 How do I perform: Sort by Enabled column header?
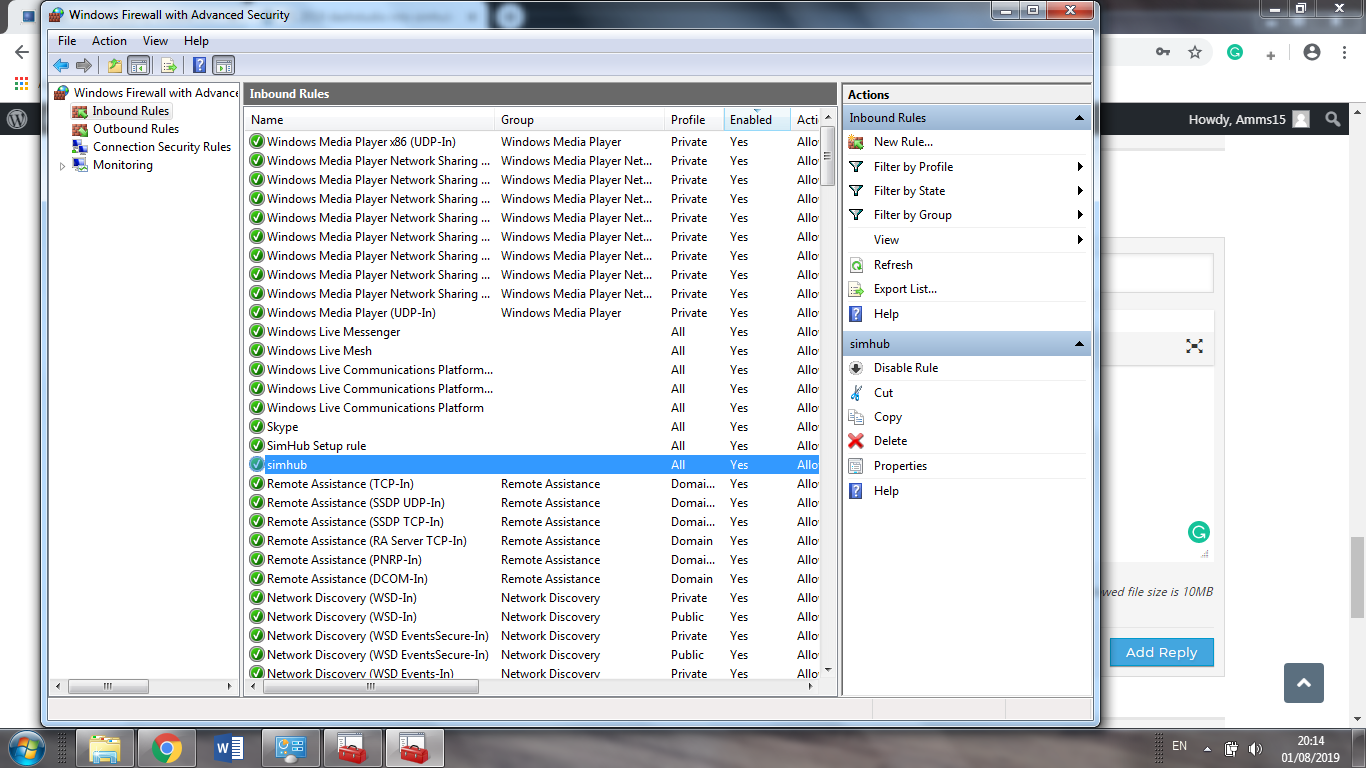[757, 120]
